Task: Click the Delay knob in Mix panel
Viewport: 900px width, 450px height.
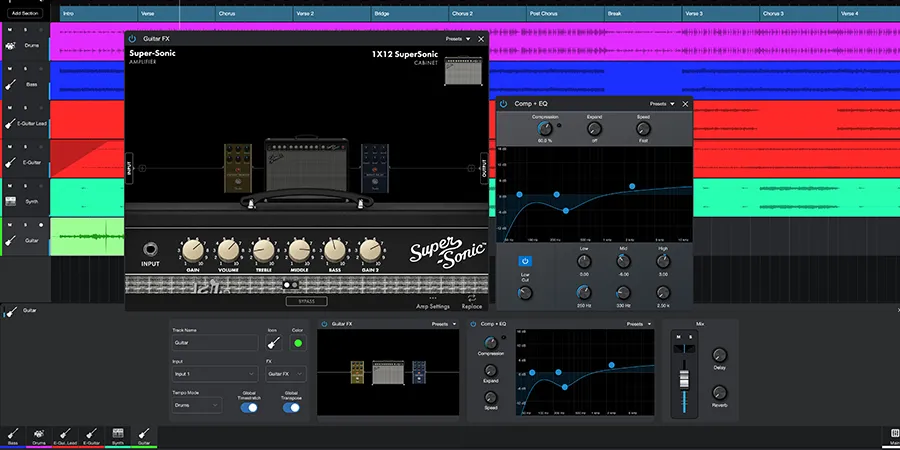Action: coord(719,355)
